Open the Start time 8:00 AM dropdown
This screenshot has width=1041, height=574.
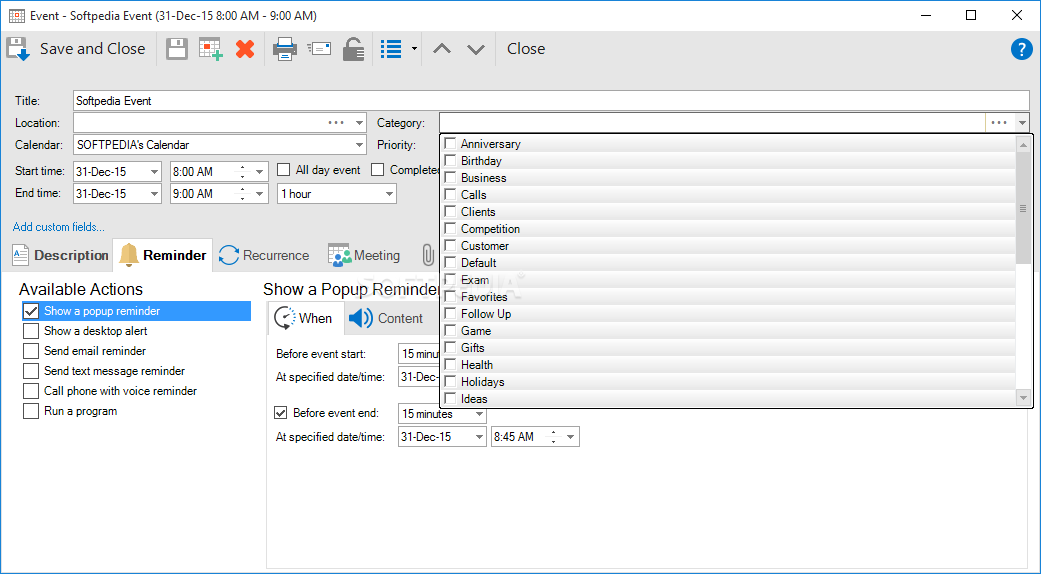(x=260, y=171)
